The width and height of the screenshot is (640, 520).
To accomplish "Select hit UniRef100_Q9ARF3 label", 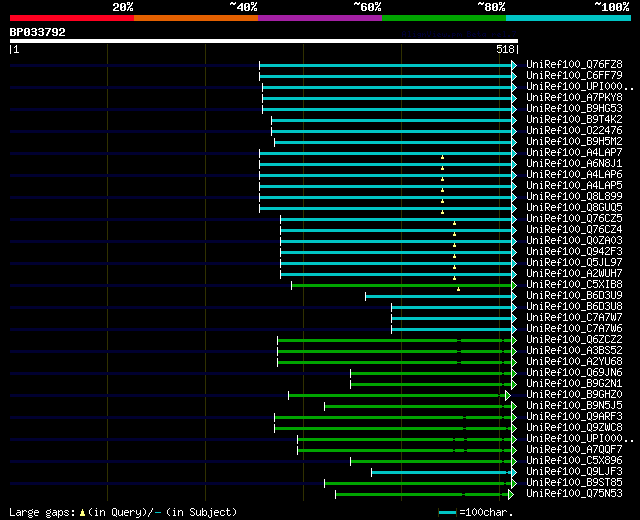I will pos(574,417).
